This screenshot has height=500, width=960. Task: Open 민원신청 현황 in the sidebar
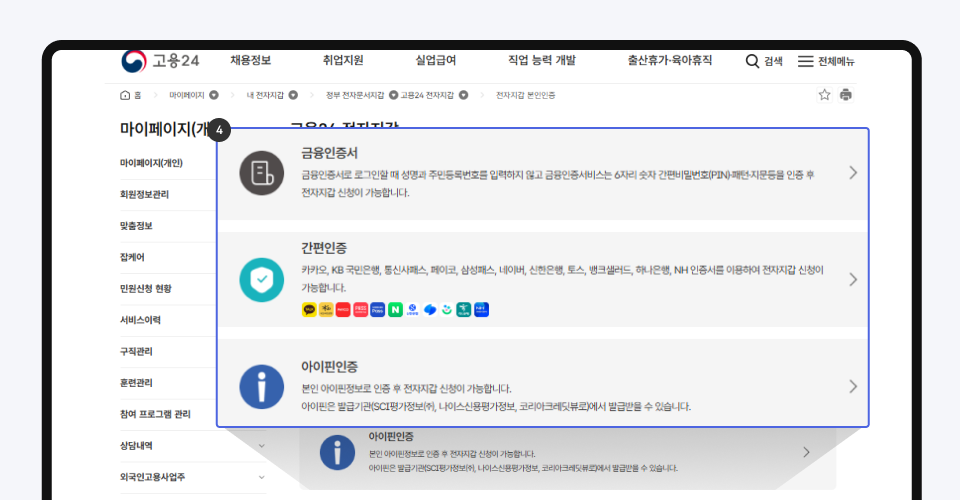pyautogui.click(x=146, y=289)
